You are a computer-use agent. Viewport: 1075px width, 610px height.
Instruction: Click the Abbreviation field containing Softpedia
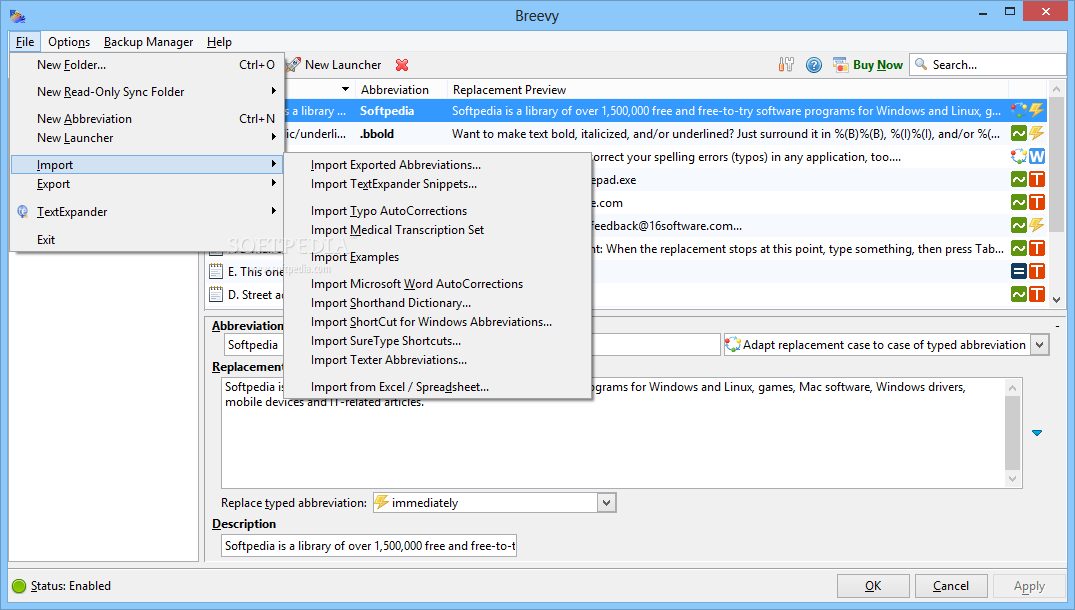tap(472, 345)
